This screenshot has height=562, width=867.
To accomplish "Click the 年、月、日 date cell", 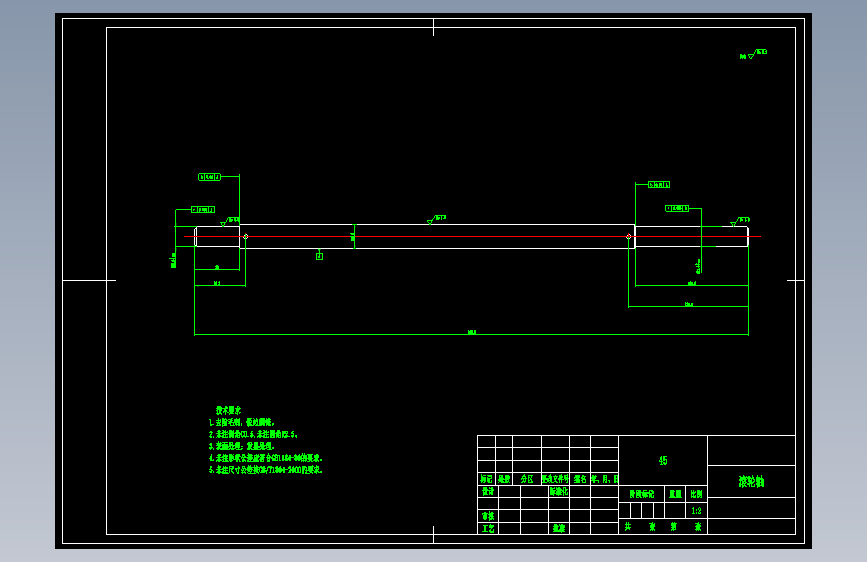I will point(604,479).
